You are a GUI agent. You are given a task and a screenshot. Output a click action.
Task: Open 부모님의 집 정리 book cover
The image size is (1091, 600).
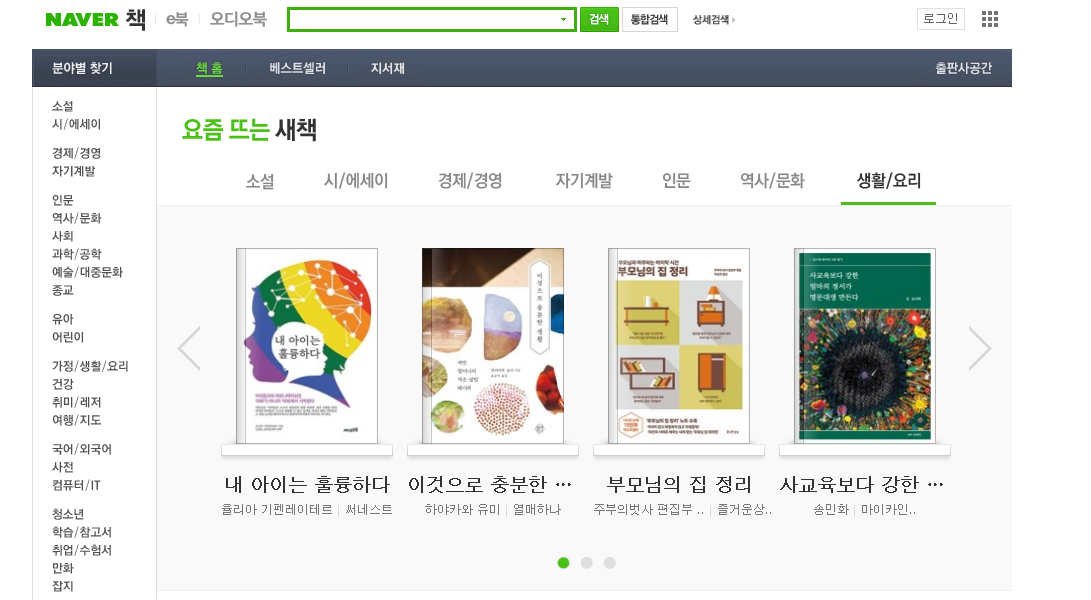click(679, 346)
